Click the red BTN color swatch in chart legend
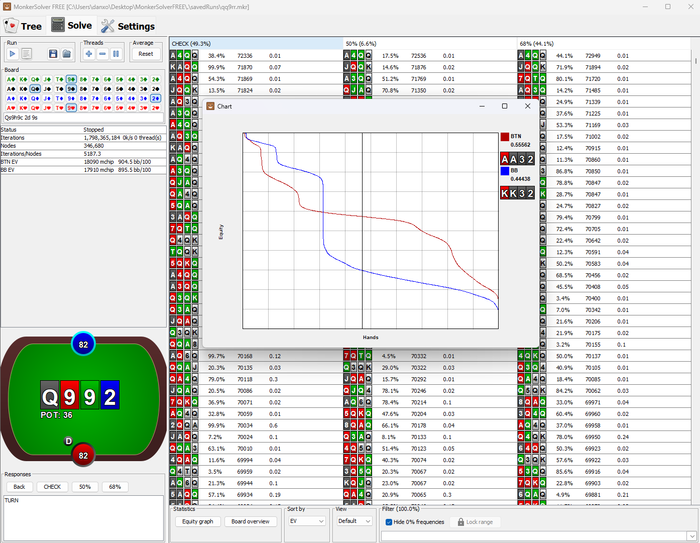This screenshot has height=543, width=700. [x=505, y=137]
